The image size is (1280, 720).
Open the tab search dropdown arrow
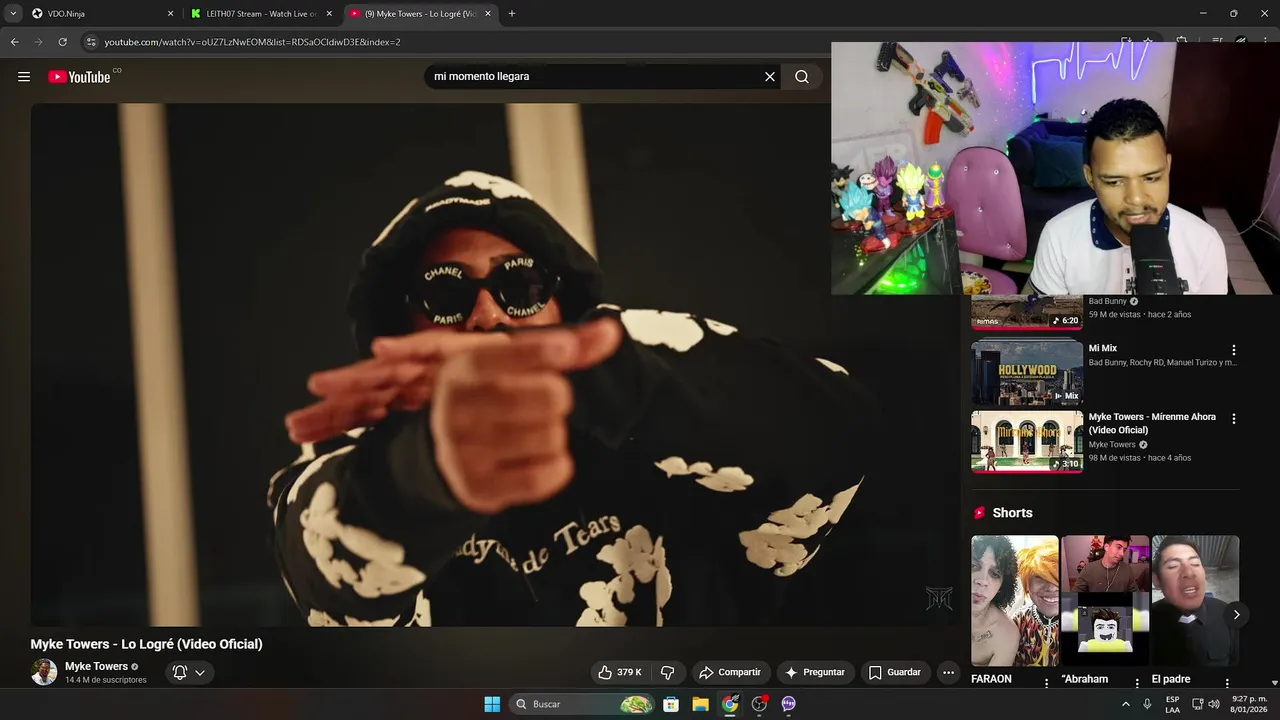(13, 14)
